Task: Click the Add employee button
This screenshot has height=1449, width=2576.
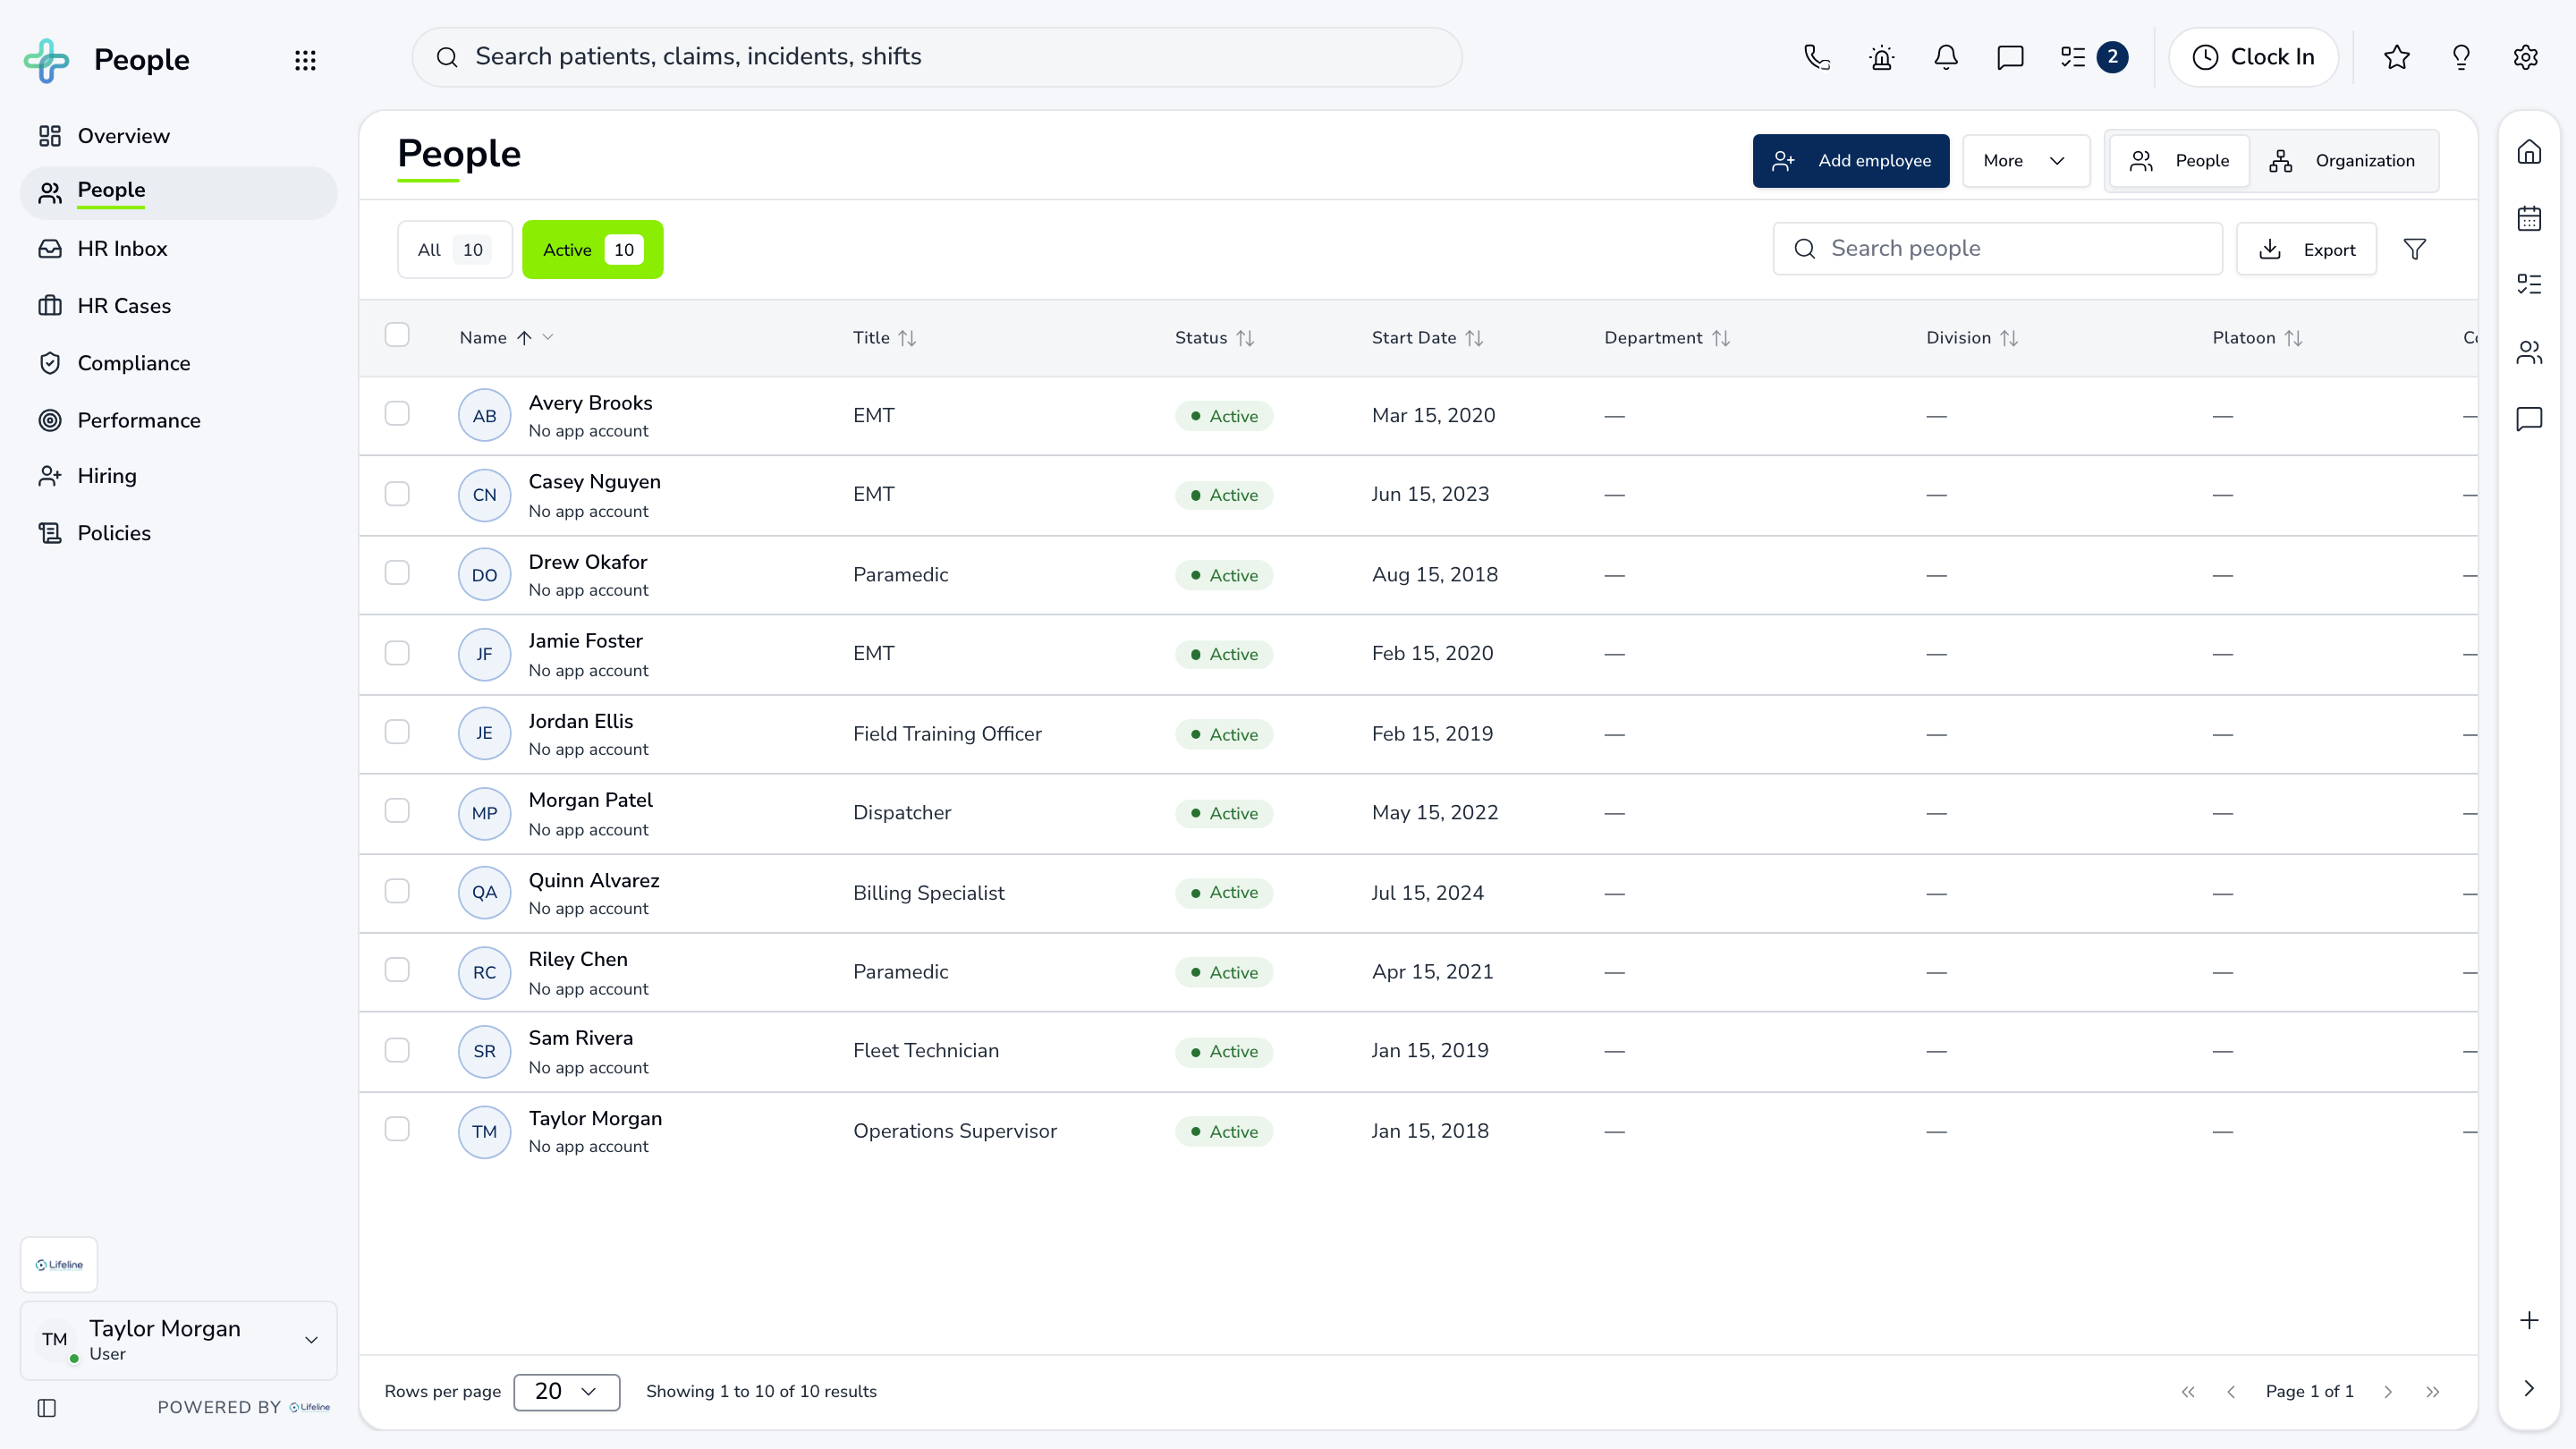Action: (x=1851, y=161)
